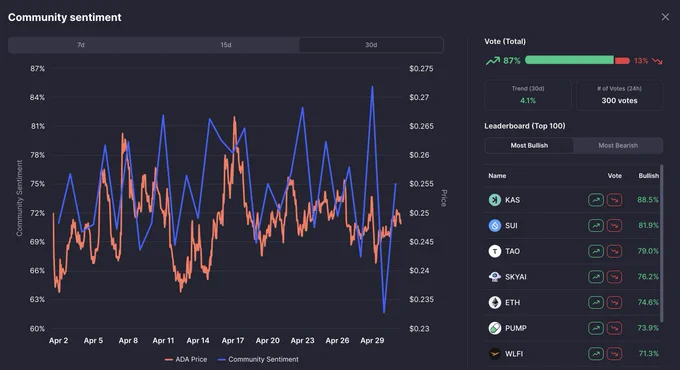The image size is (680, 370).
Task: Click the Vote (Total) heading
Action: [x=505, y=41]
